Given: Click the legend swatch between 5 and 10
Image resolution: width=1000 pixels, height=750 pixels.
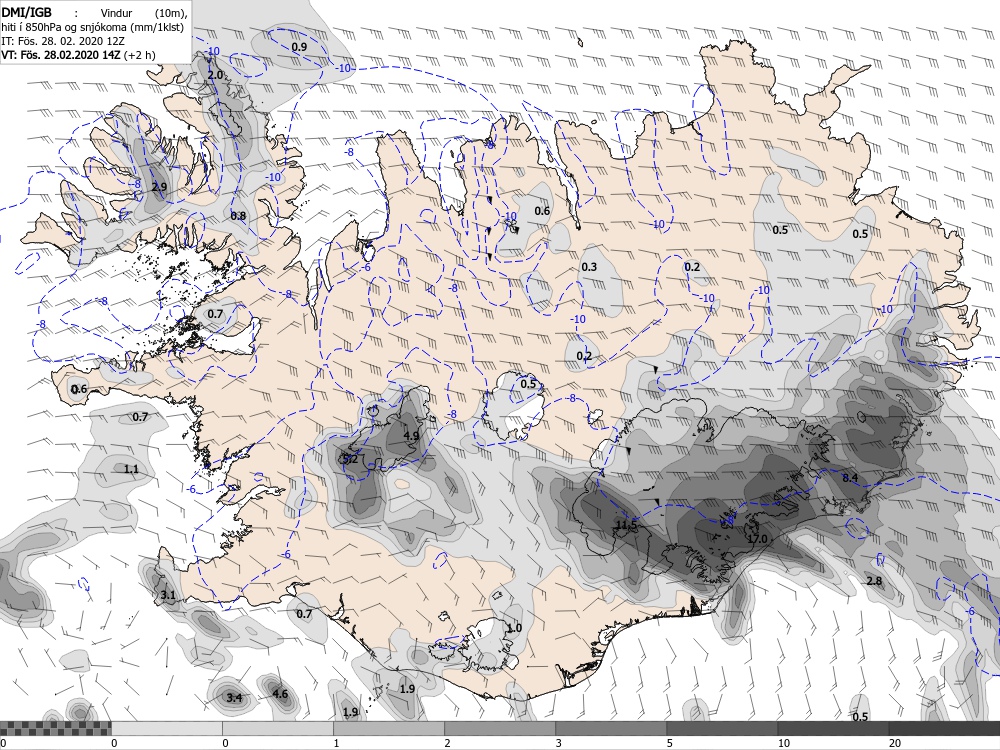Looking at the screenshot, I should coord(721,728).
